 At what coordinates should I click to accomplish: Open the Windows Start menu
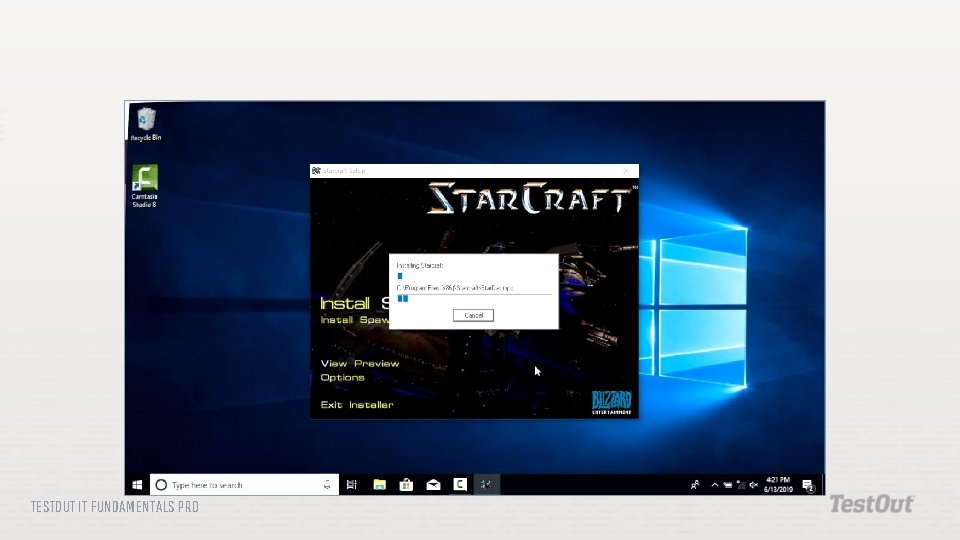(x=137, y=485)
